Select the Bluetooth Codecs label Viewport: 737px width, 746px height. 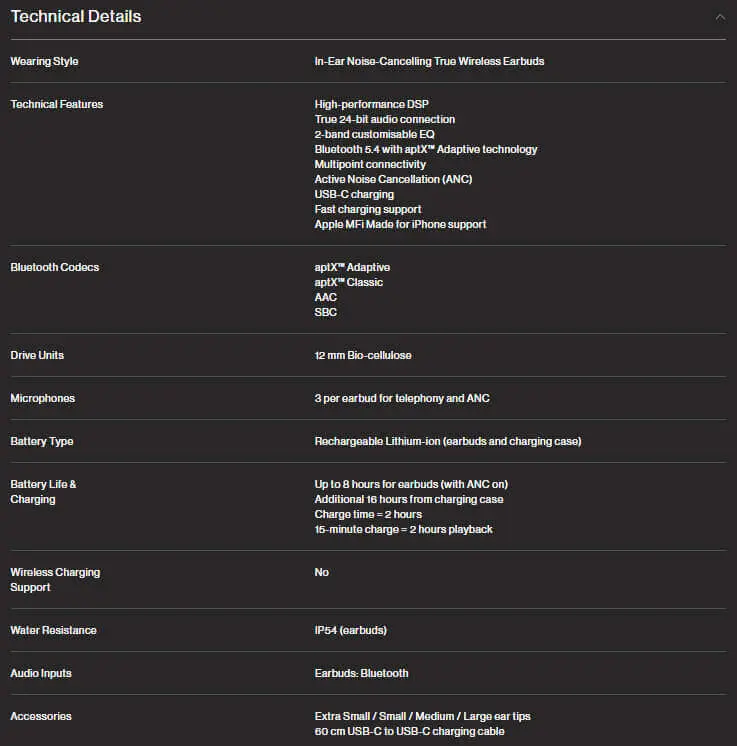(x=55, y=267)
